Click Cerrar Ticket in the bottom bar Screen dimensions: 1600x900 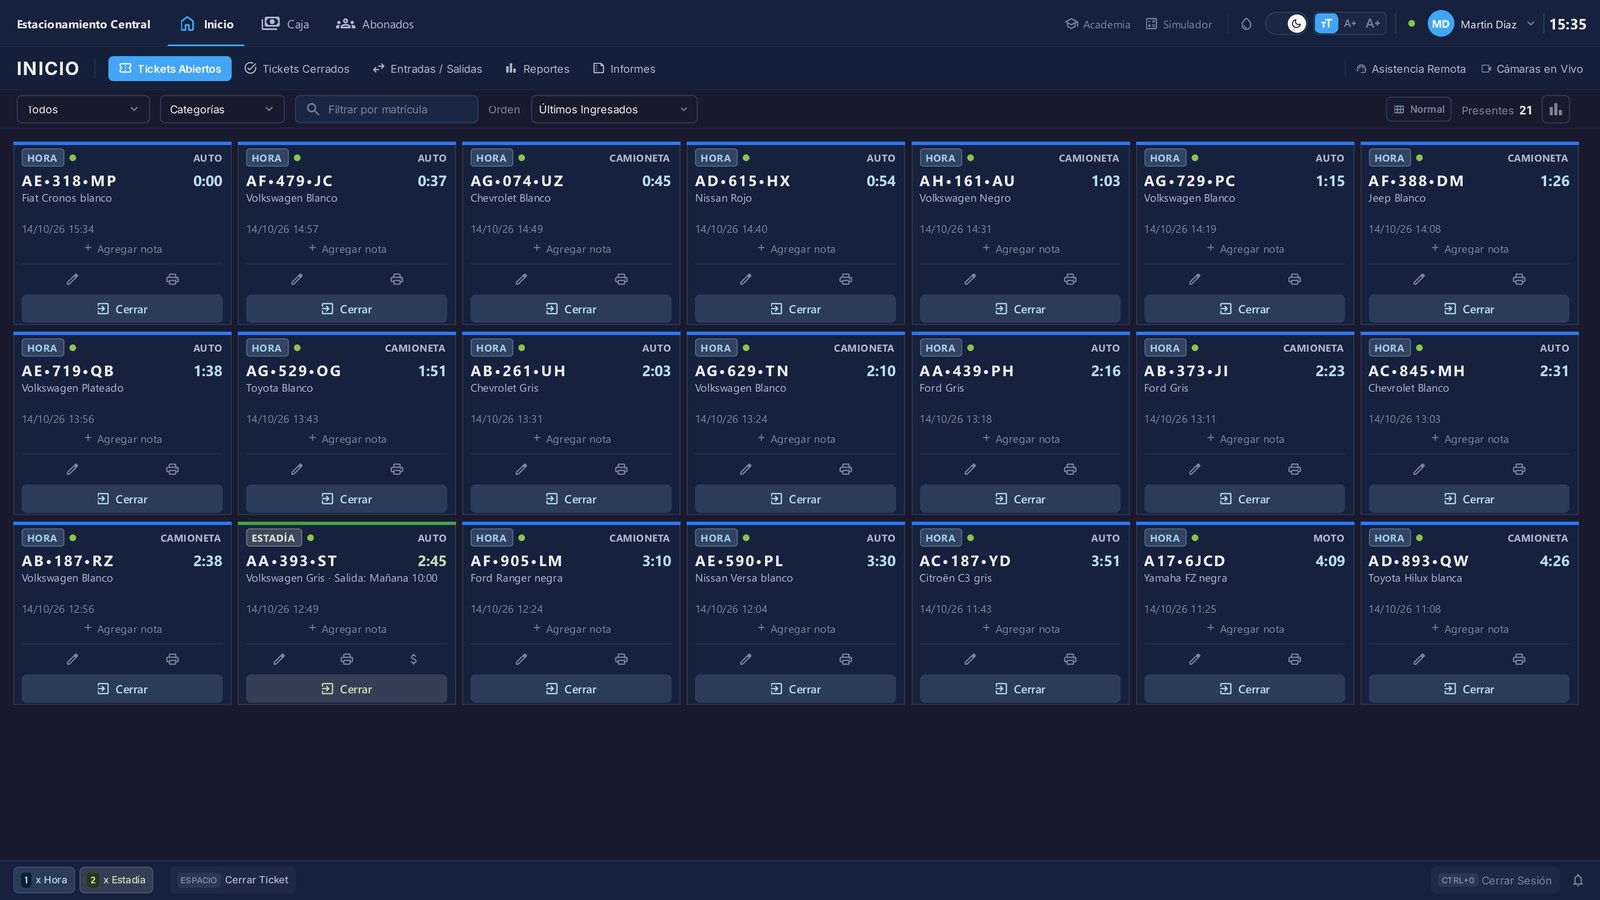(233, 880)
